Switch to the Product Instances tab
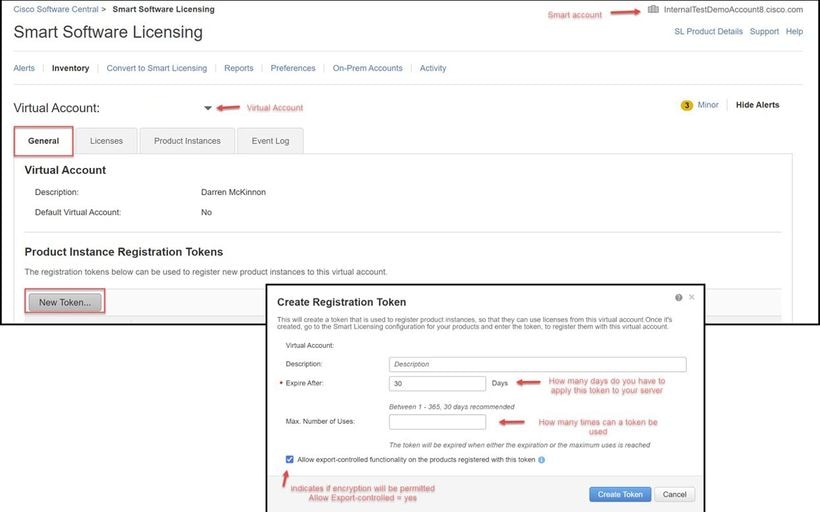The width and height of the screenshot is (820, 512). (187, 141)
